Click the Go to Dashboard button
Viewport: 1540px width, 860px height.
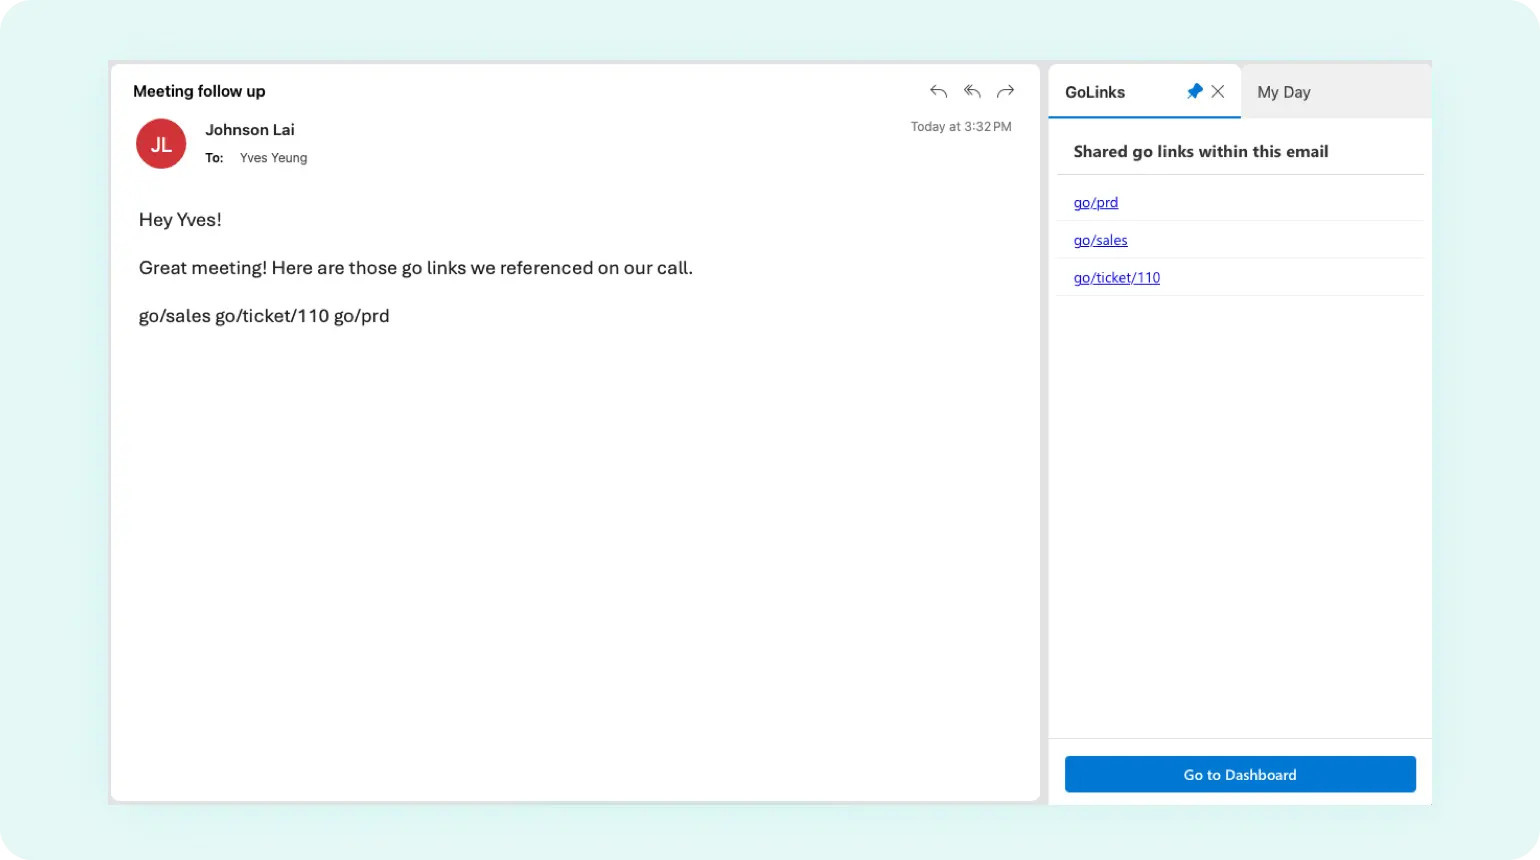[1239, 773]
